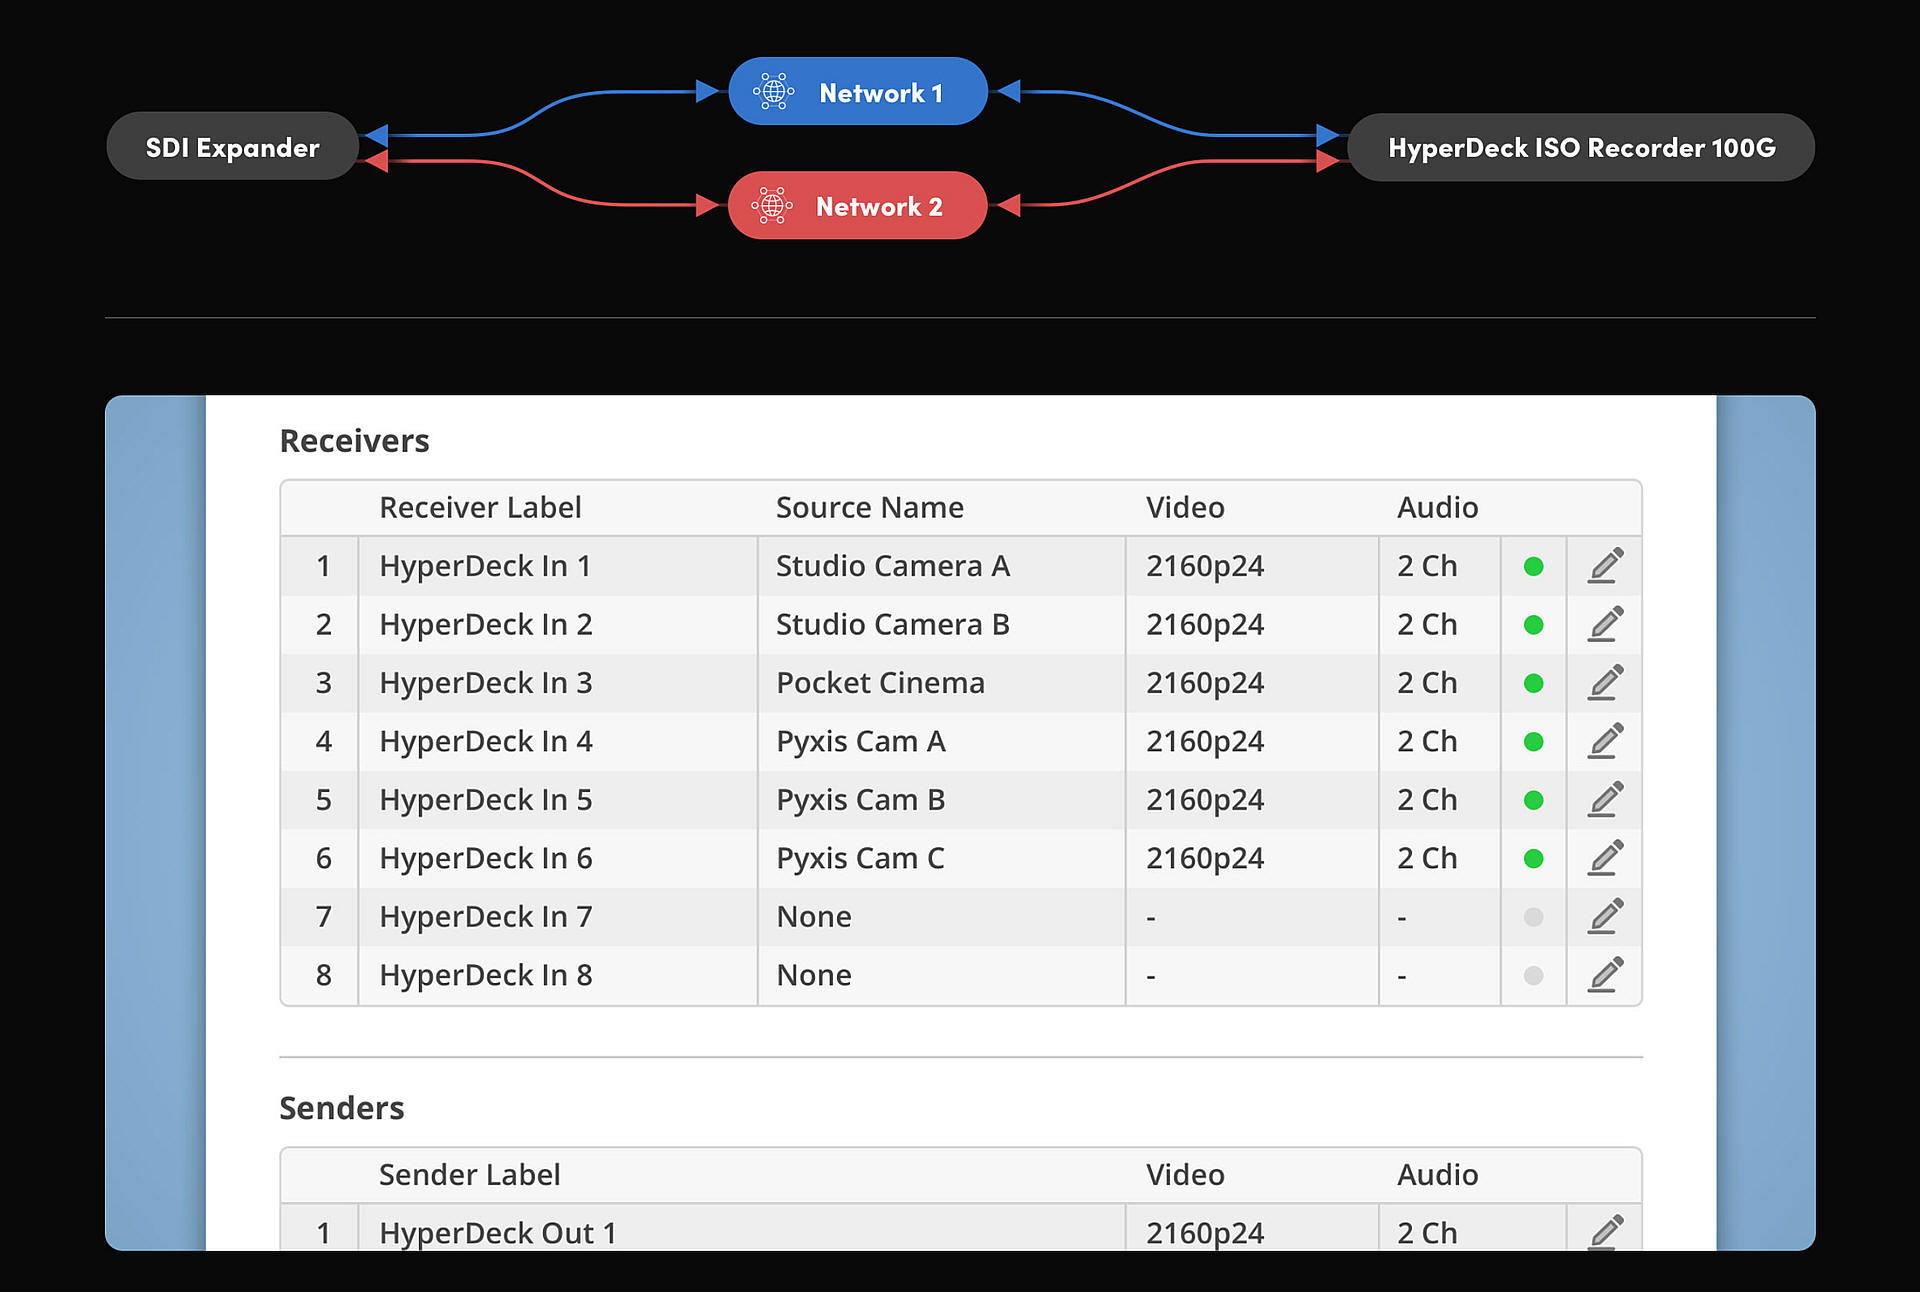Screen dimensions: 1920x1292
Task: Select the red Network 2 node
Action: tap(858, 206)
